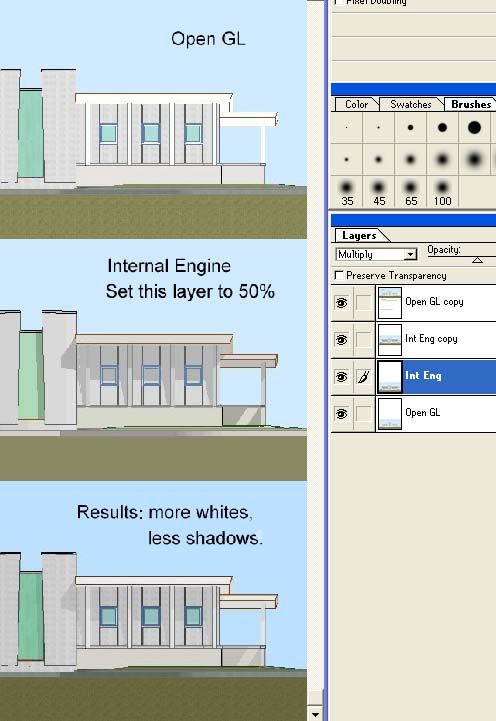Switch to the Color tab

click(356, 104)
